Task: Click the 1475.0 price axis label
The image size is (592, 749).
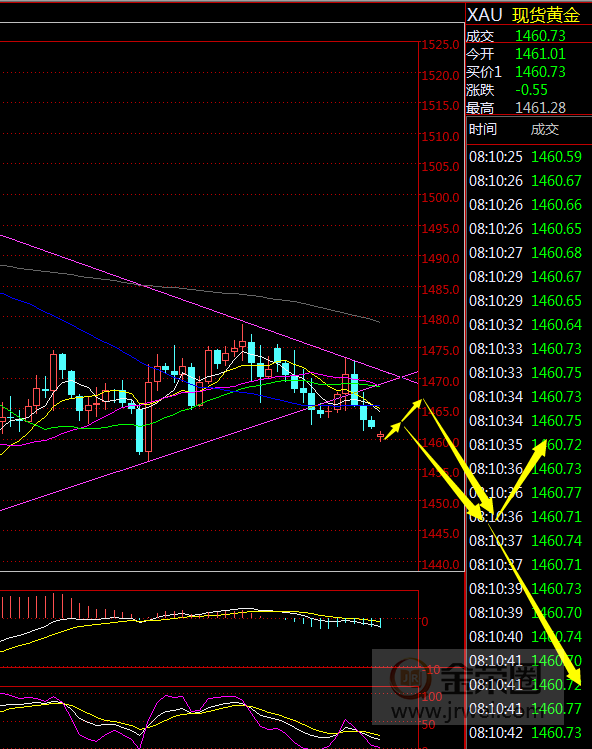Action: coord(440,351)
